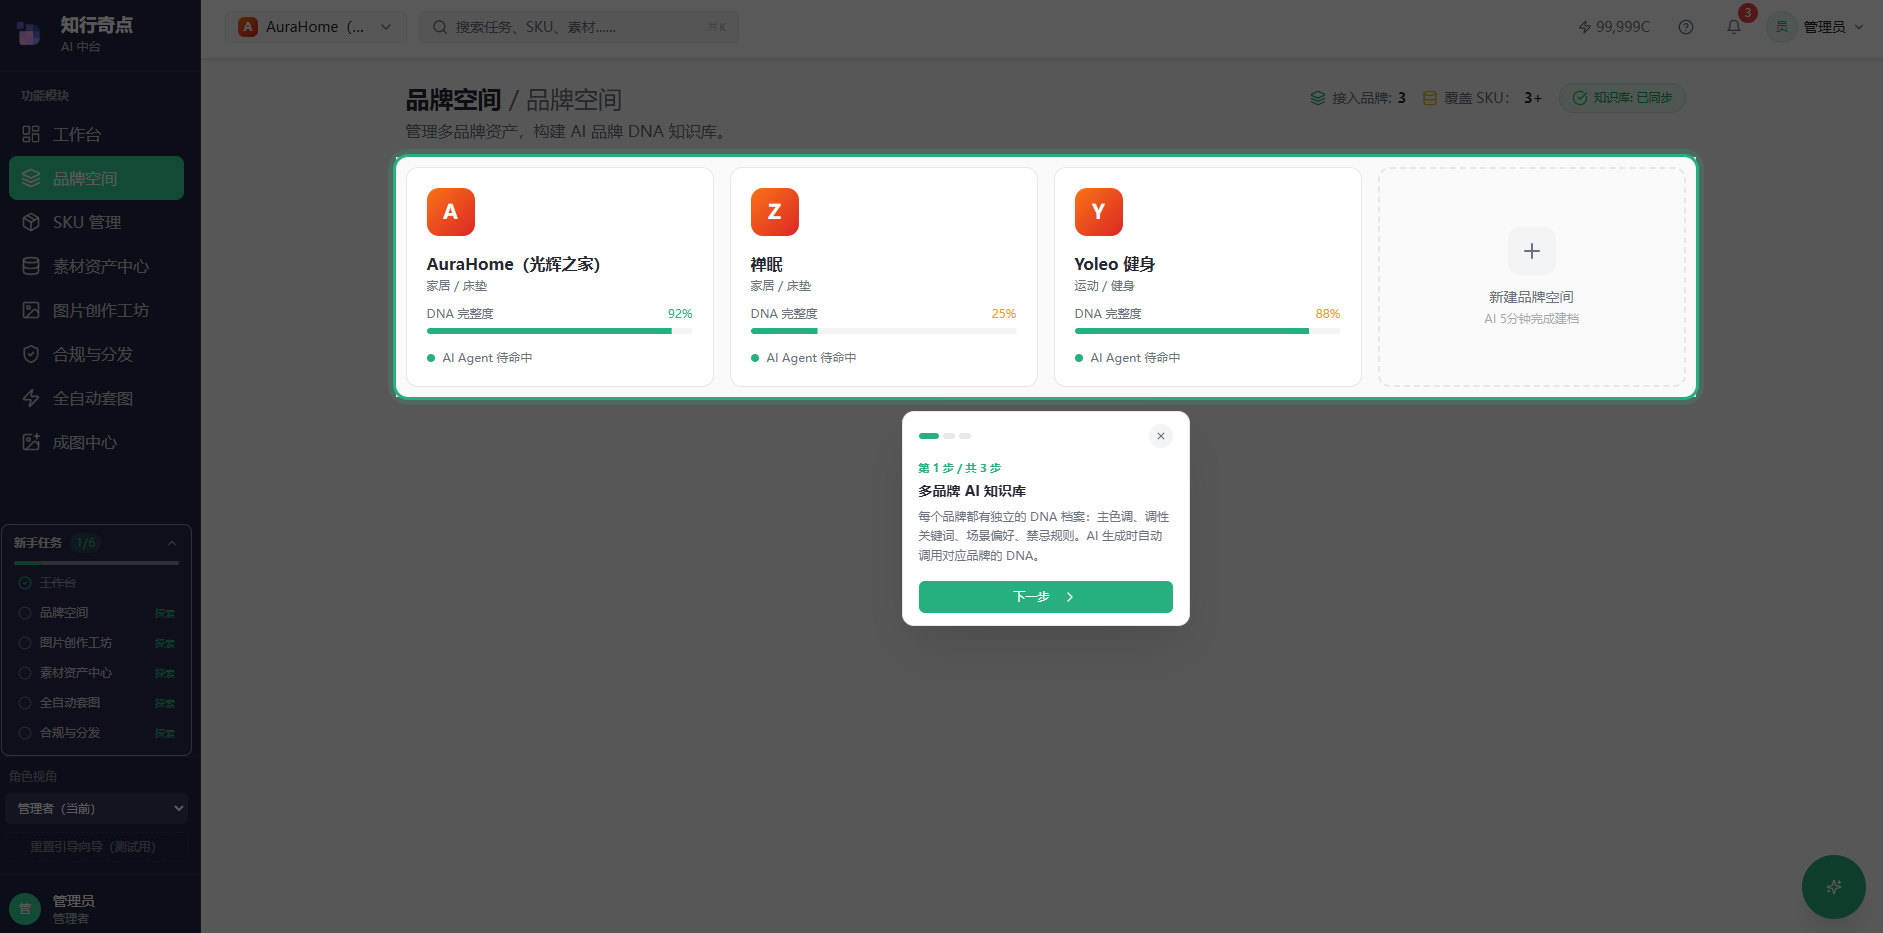Open 工作台 from the sidebar
The image size is (1883, 933).
(75, 133)
